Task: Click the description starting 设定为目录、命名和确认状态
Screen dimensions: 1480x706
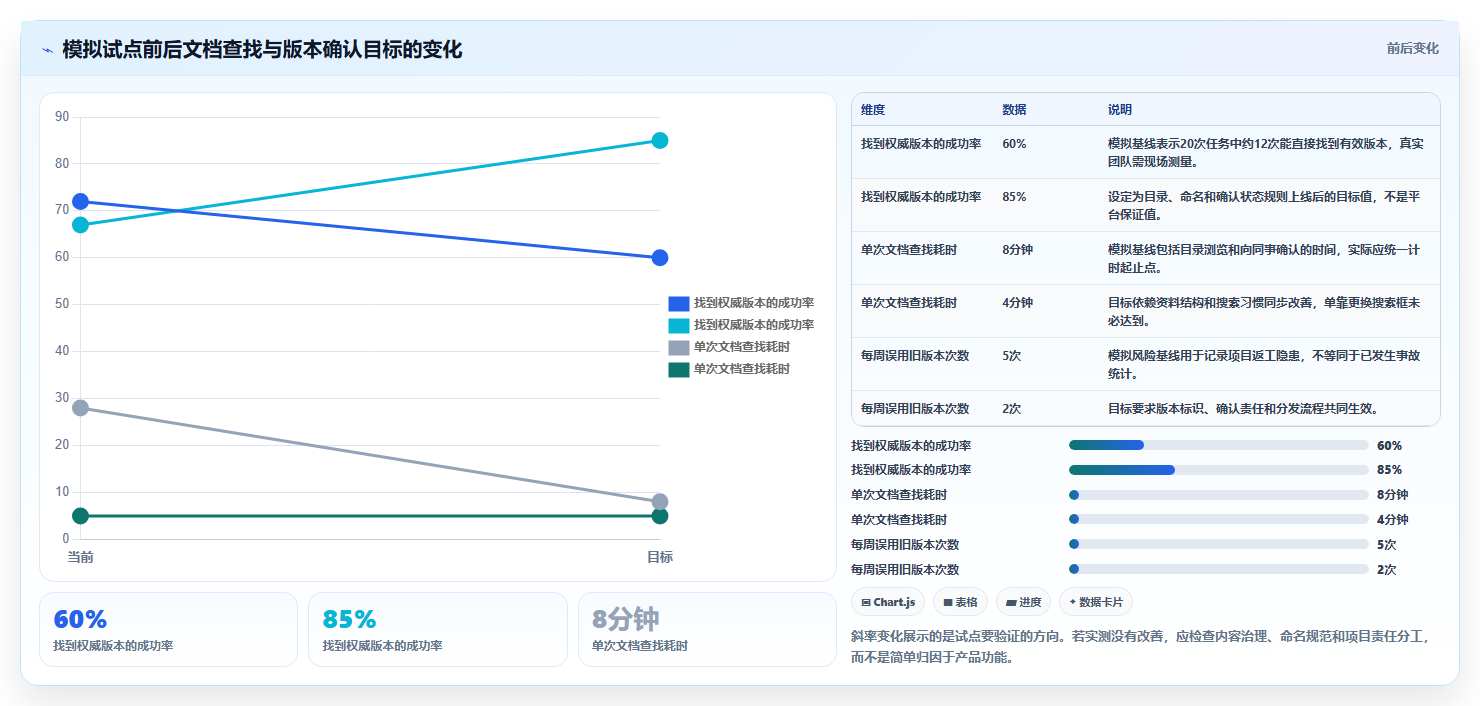Action: [x=1265, y=206]
